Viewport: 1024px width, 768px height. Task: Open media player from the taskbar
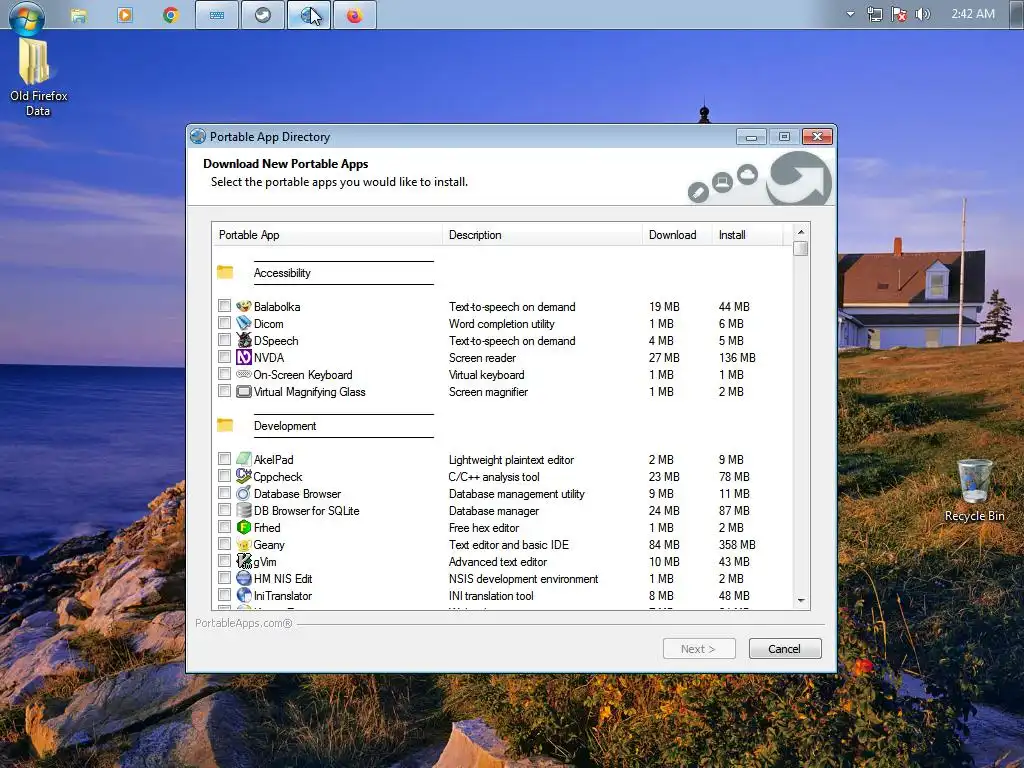(x=125, y=15)
